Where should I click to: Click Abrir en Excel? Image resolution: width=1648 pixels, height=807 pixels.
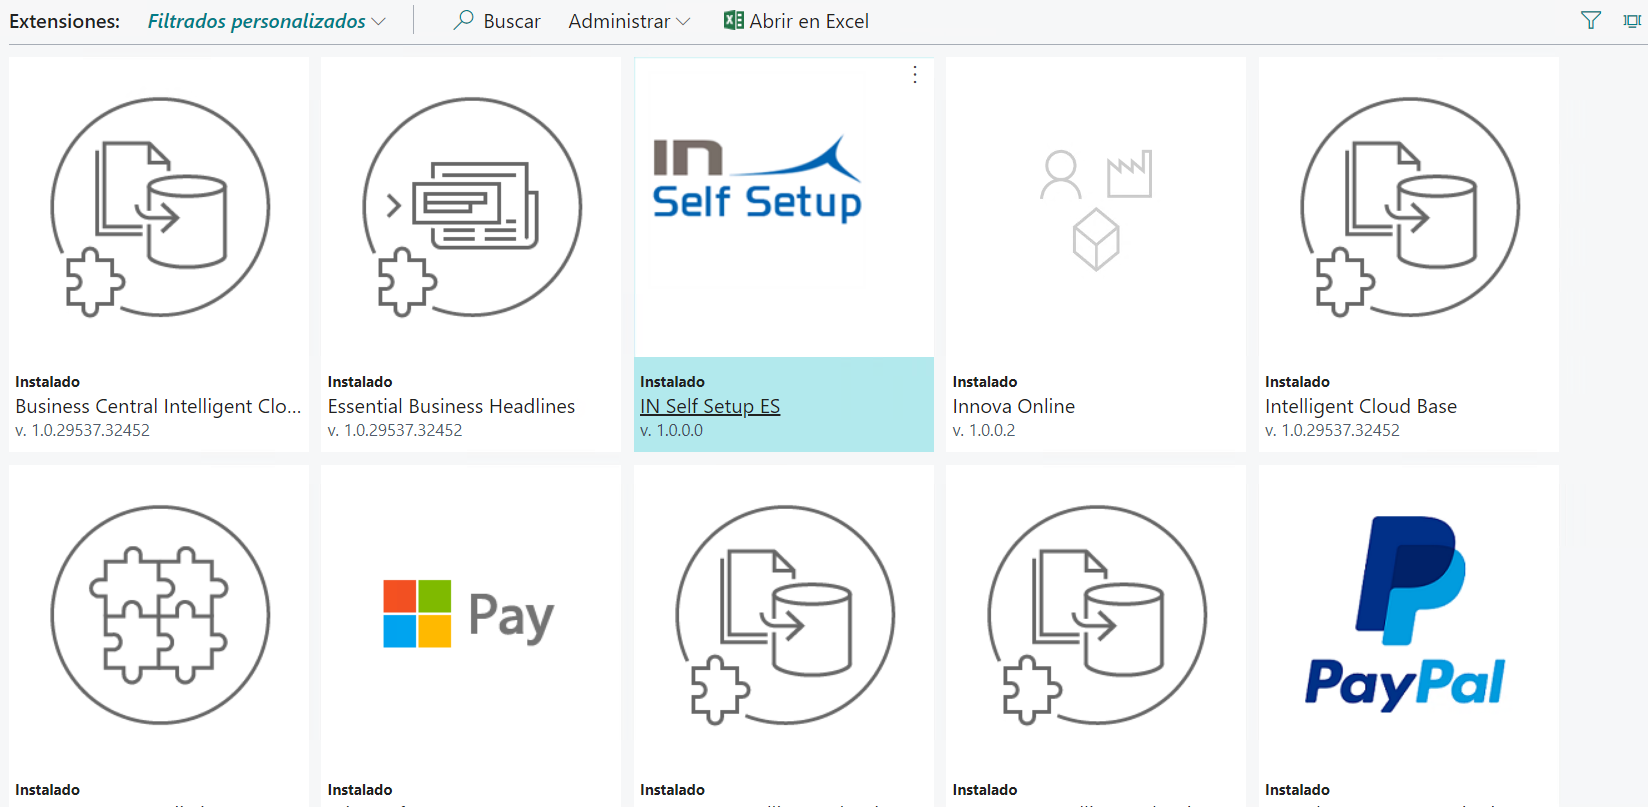pos(796,21)
